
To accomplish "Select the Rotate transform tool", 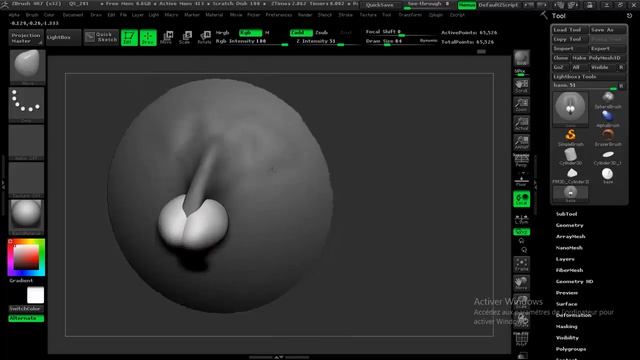I will (x=204, y=38).
